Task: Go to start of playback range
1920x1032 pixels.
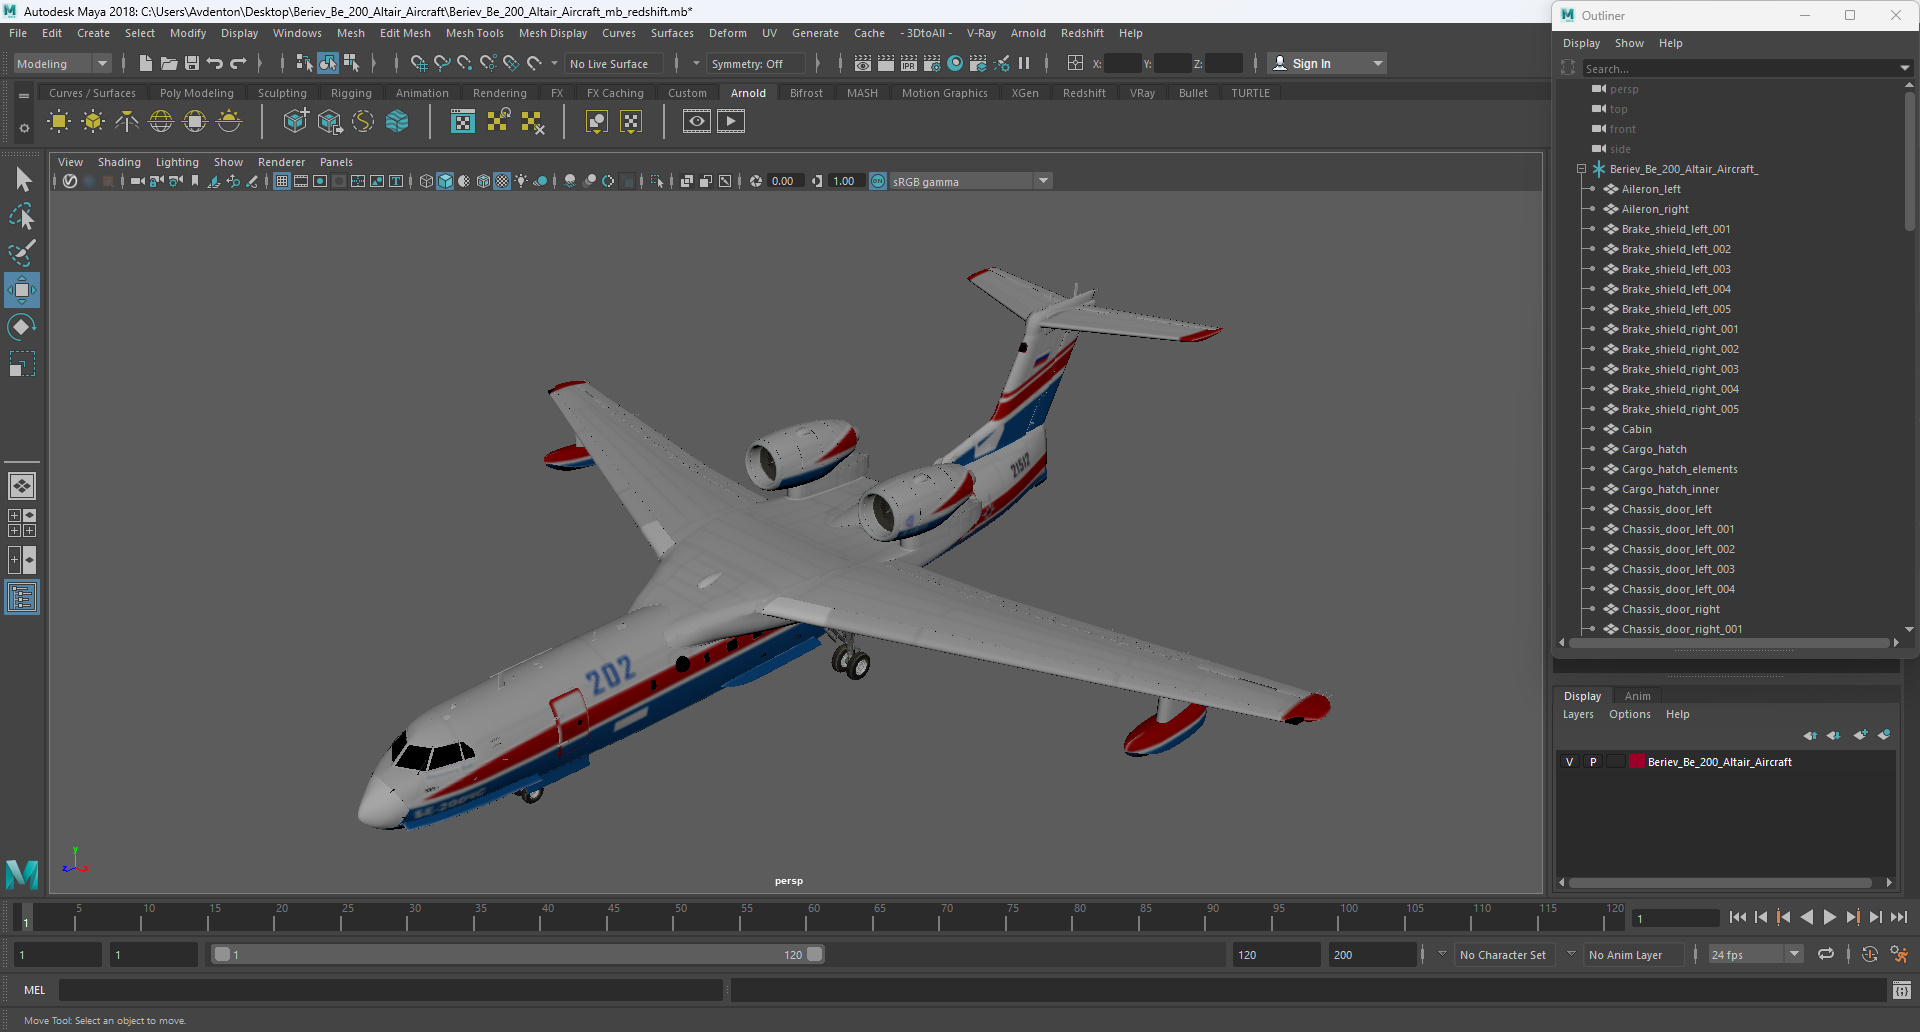Action: click(1738, 917)
